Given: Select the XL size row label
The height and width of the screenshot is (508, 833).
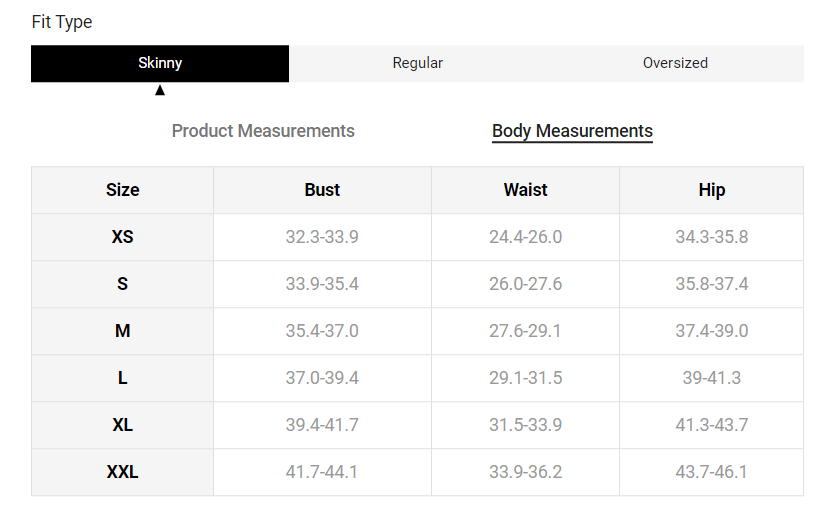Looking at the screenshot, I should [x=122, y=425].
